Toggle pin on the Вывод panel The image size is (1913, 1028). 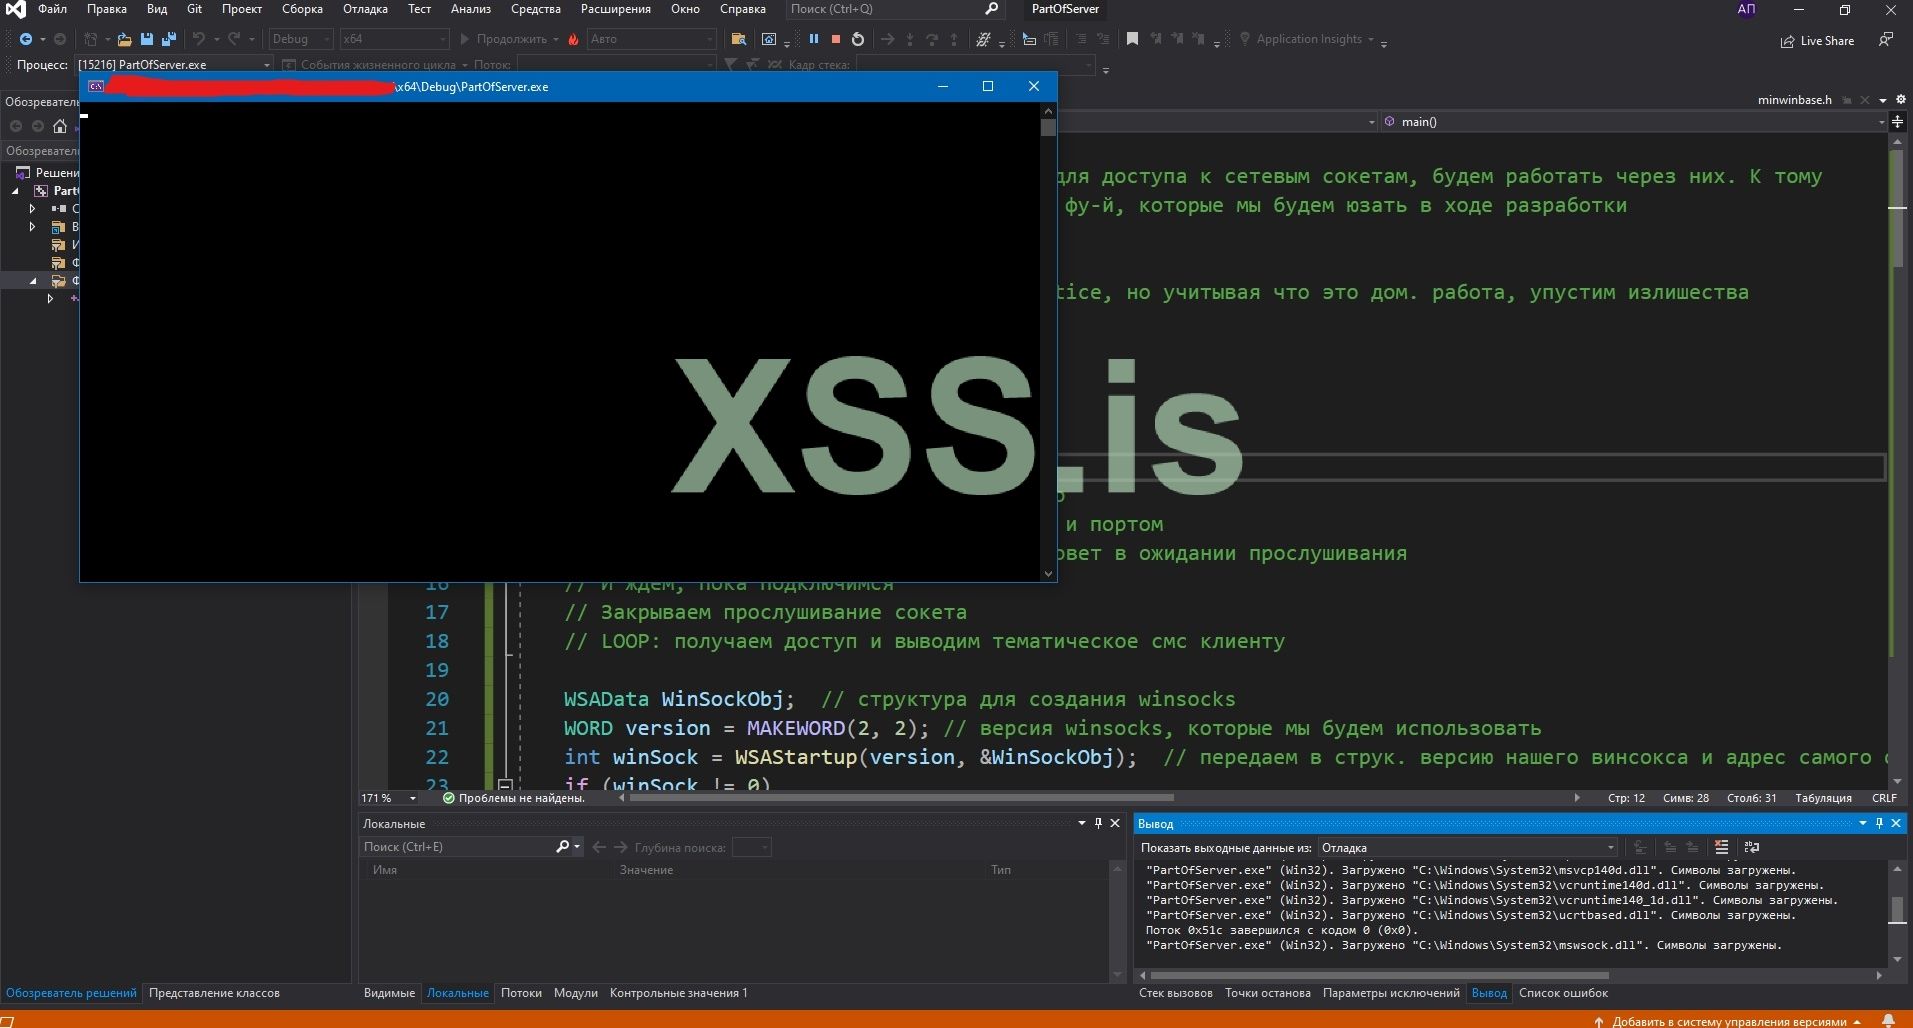pos(1879,823)
